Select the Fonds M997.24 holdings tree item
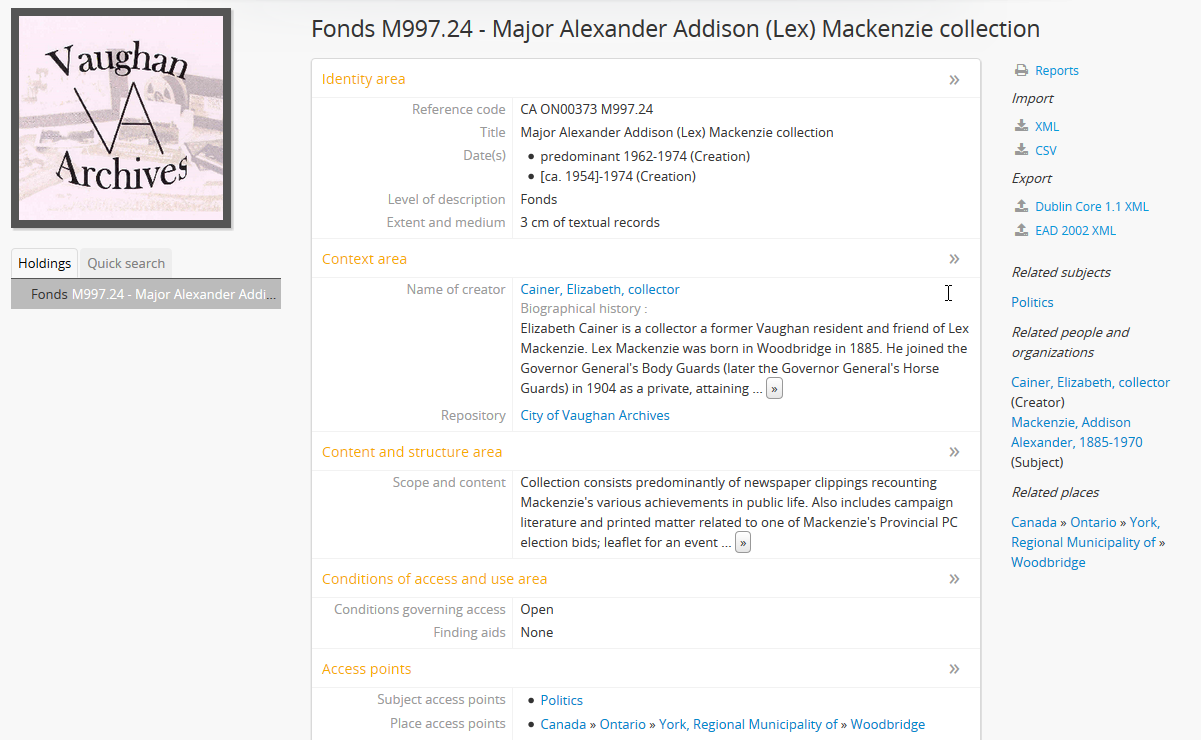 tap(146, 295)
